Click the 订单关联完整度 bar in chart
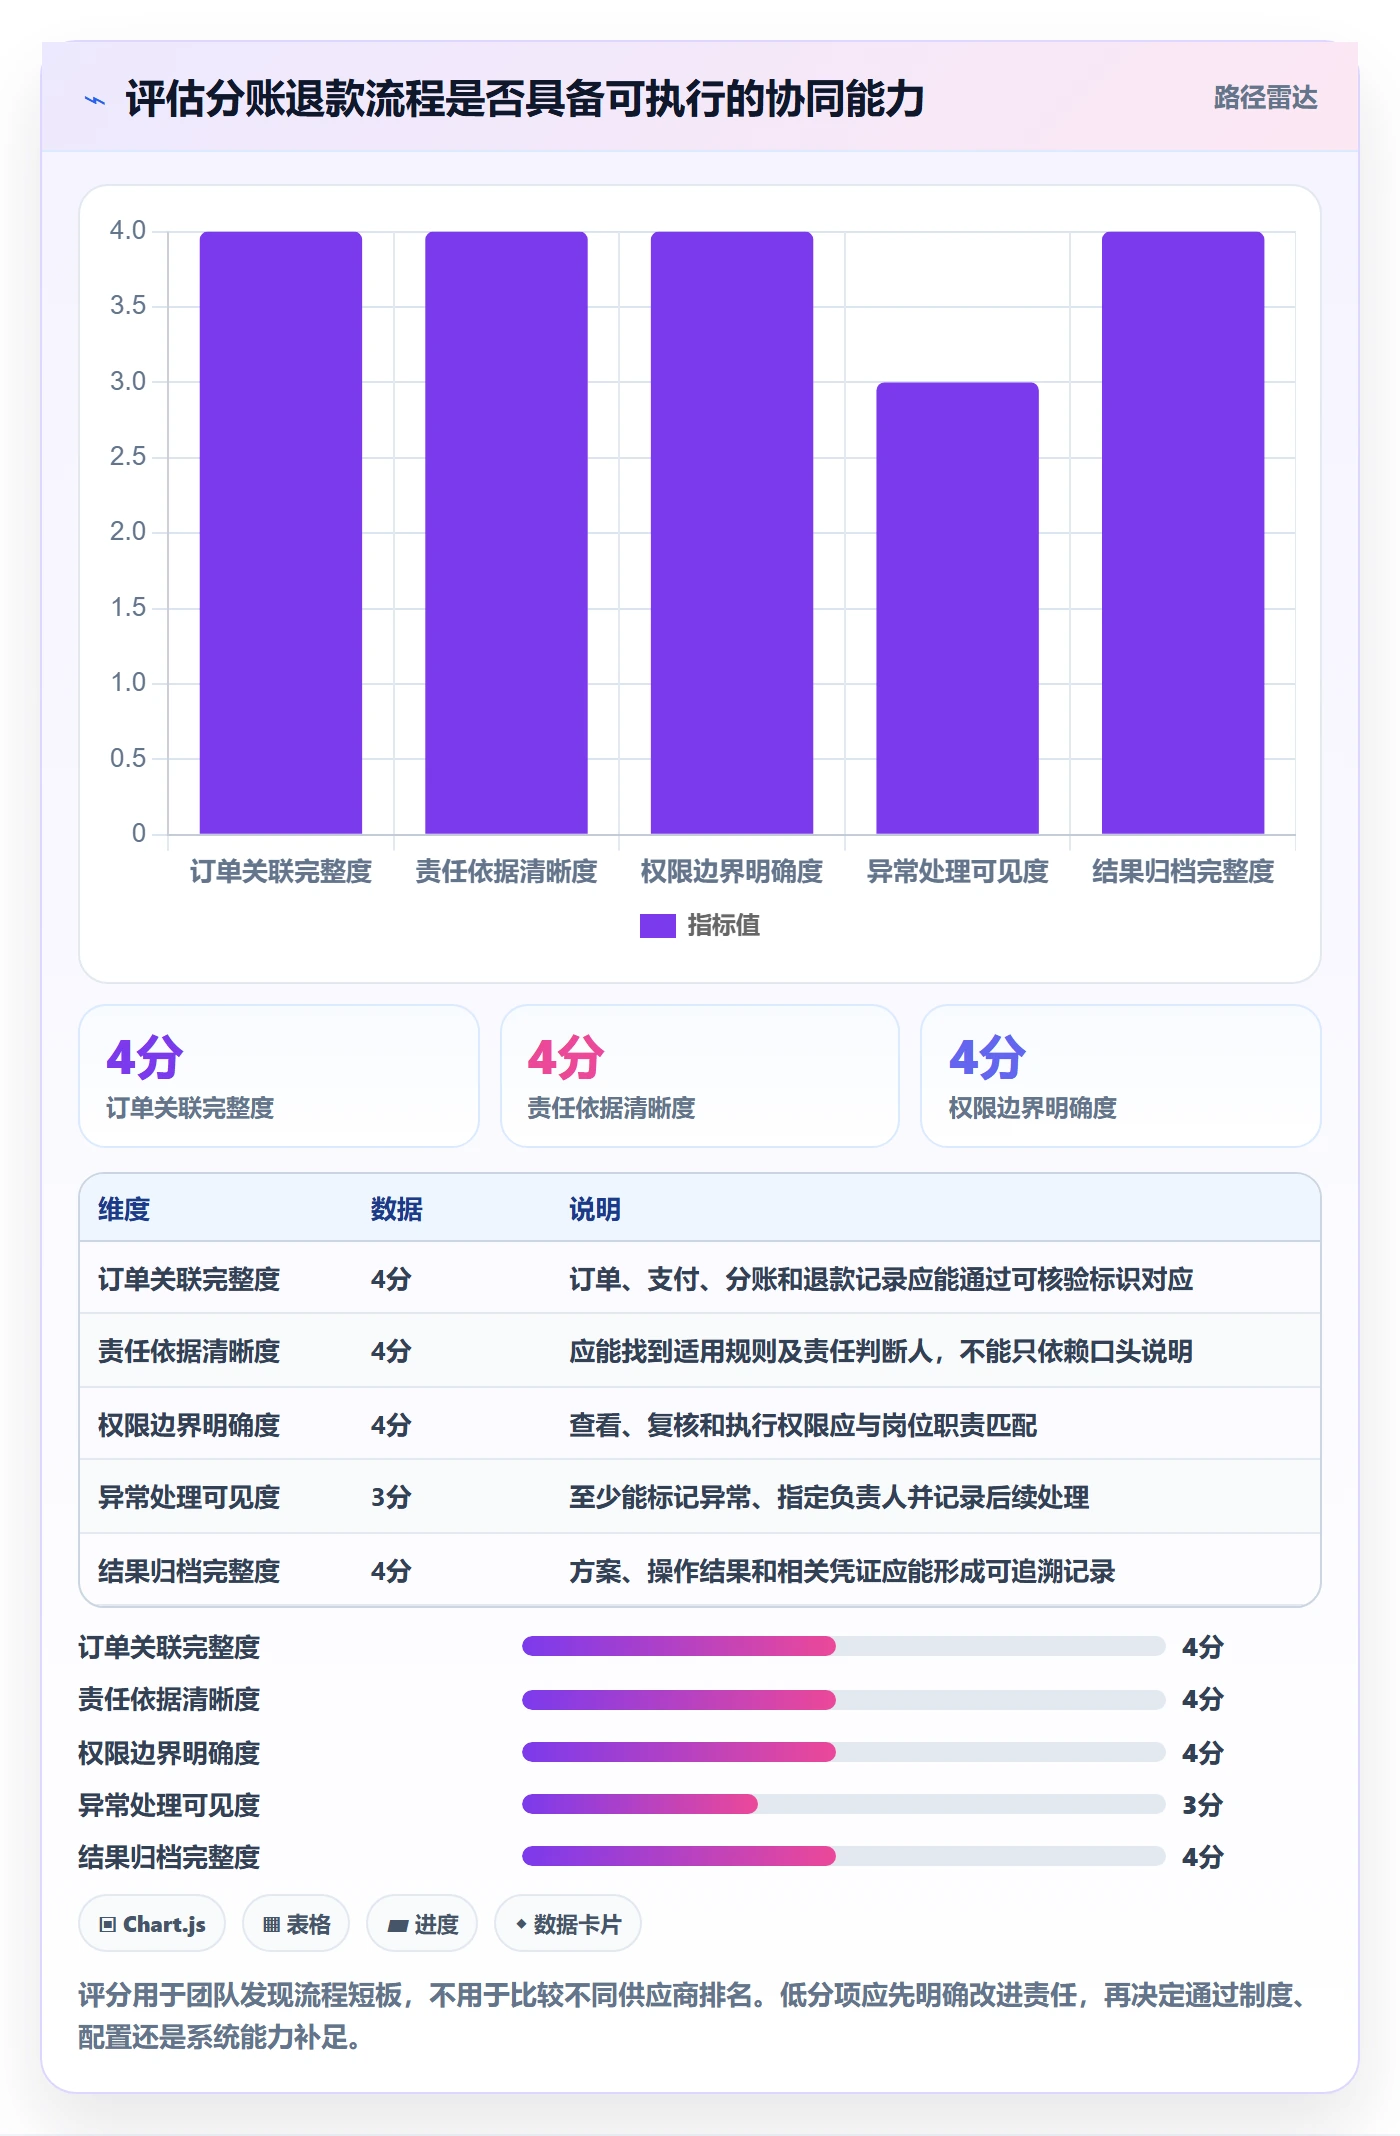The image size is (1400, 2136). [281, 533]
